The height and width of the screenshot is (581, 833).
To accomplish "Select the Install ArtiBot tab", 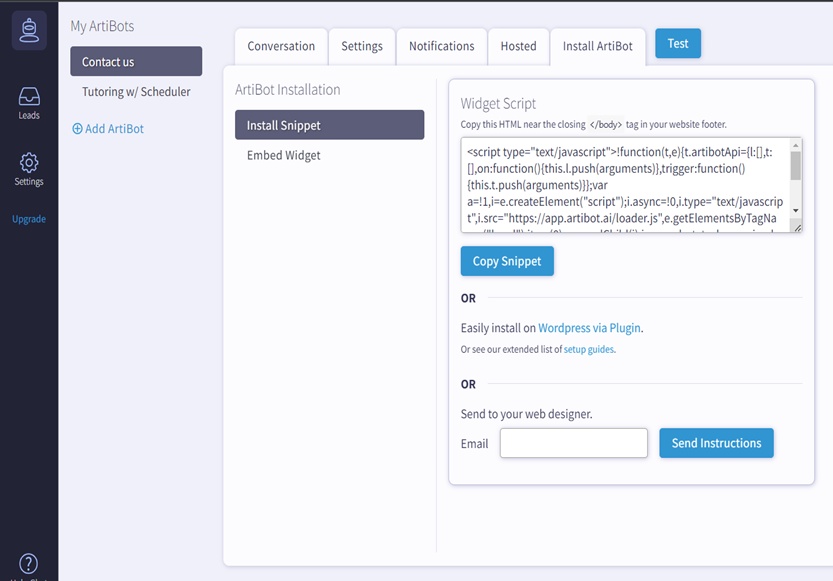I will point(598,46).
